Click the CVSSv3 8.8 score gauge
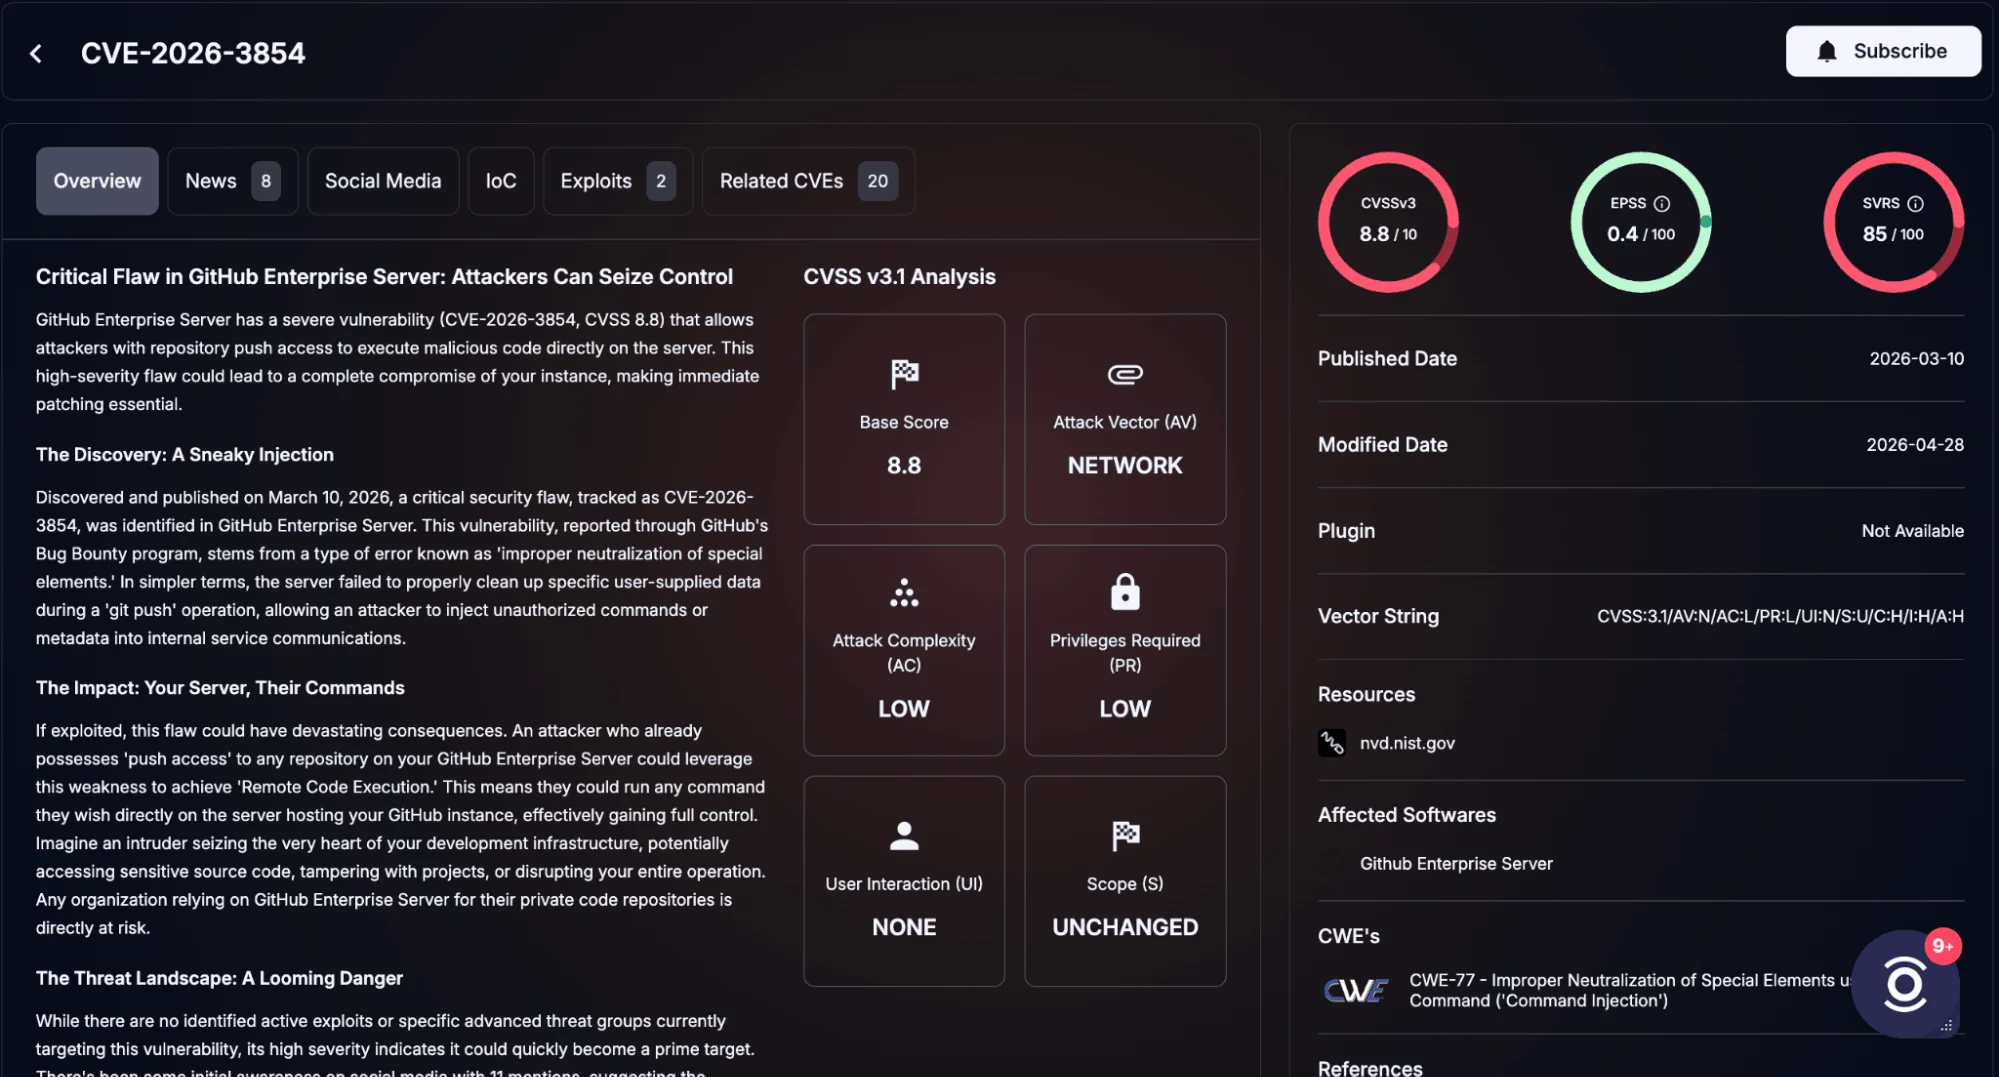The height and width of the screenshot is (1077, 1999). (1388, 222)
